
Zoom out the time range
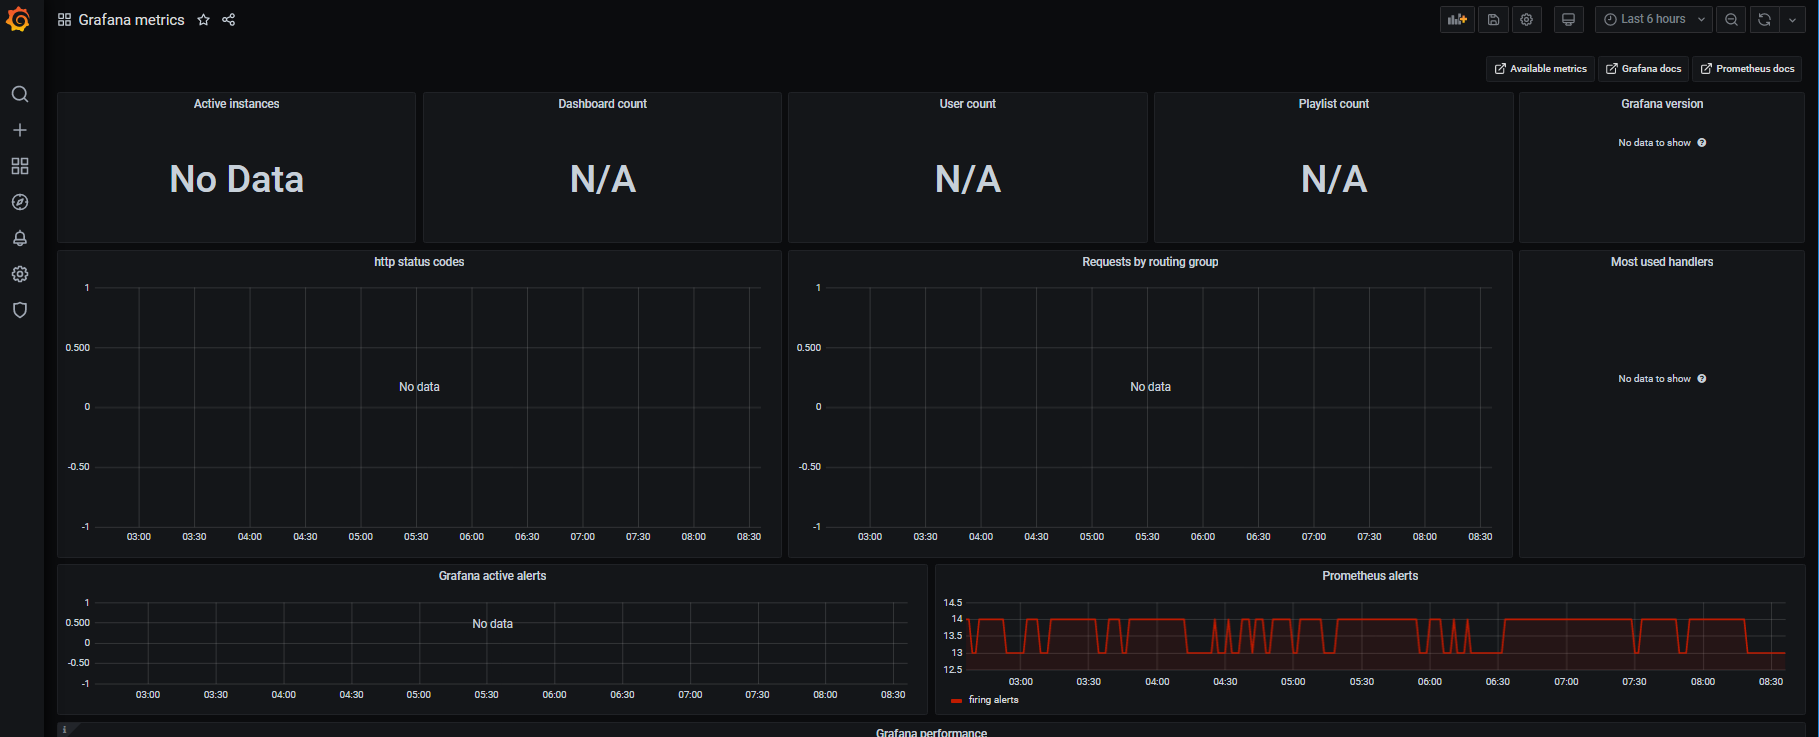coord(1731,20)
